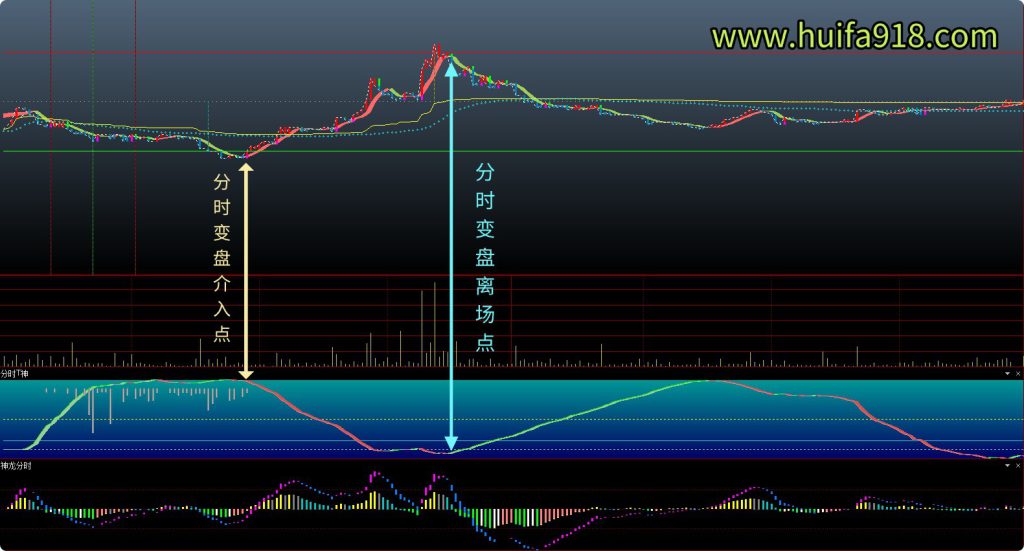Select the 分时T神 indicator title label
This screenshot has height=551, width=1024.
click(15, 373)
